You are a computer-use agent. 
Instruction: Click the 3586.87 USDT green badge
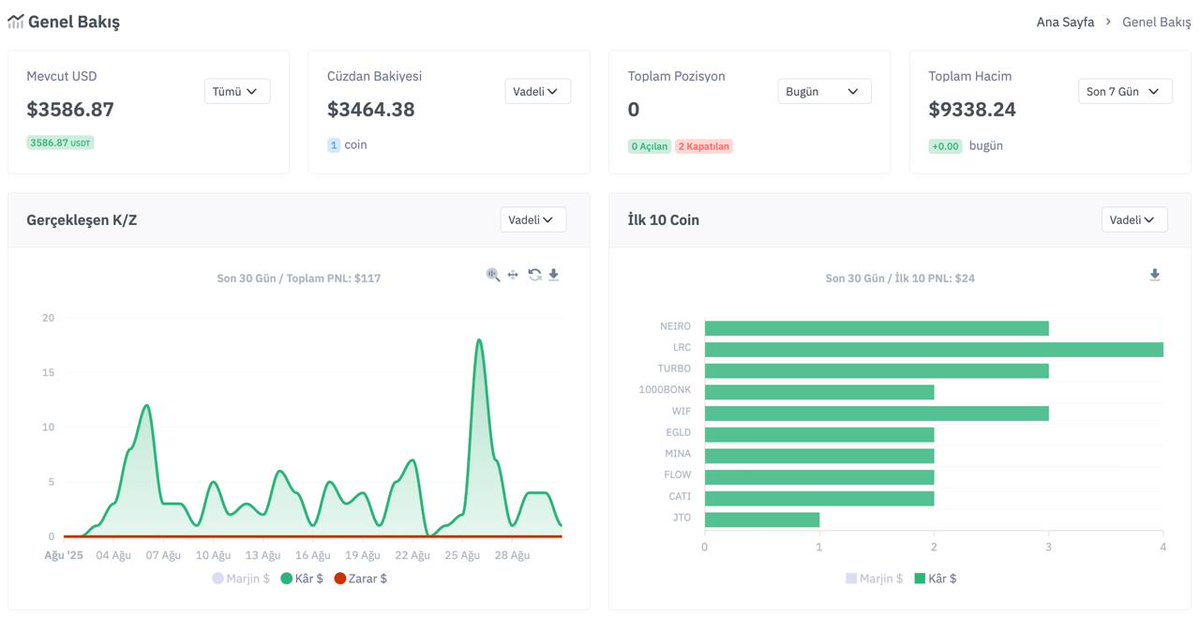(x=60, y=143)
